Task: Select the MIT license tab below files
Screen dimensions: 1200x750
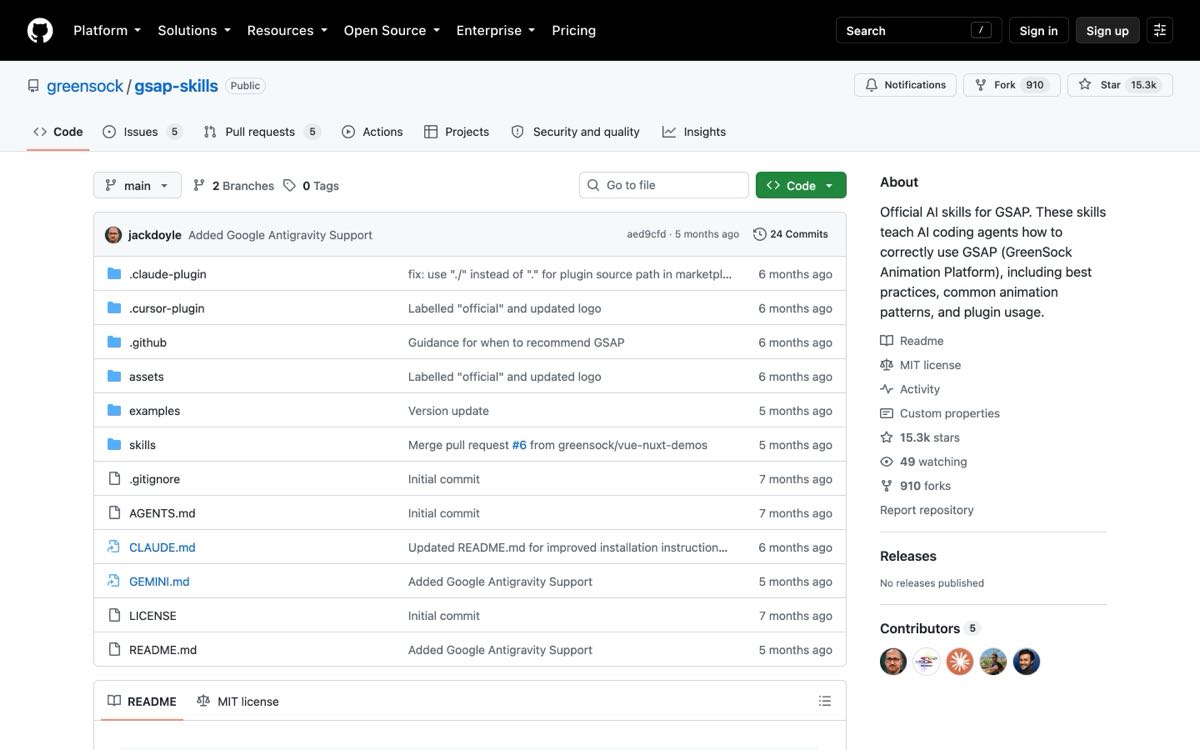Action: tap(238, 701)
